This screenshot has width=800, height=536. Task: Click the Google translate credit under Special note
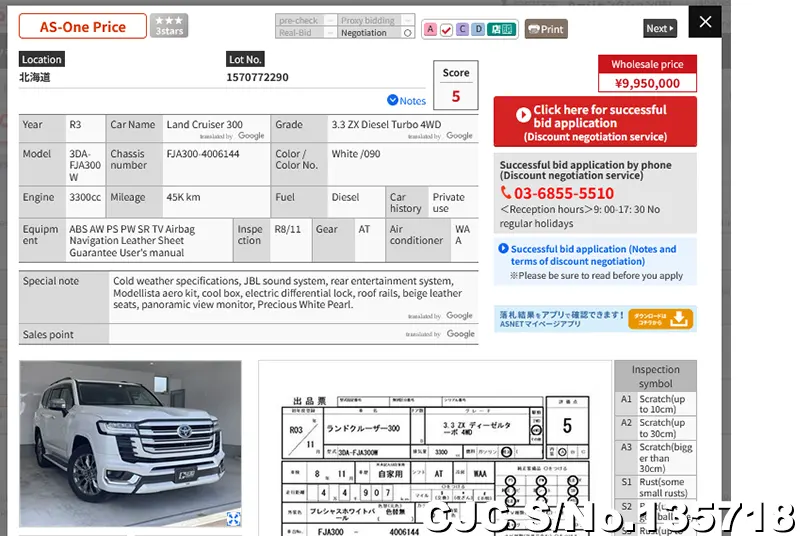(x=440, y=316)
